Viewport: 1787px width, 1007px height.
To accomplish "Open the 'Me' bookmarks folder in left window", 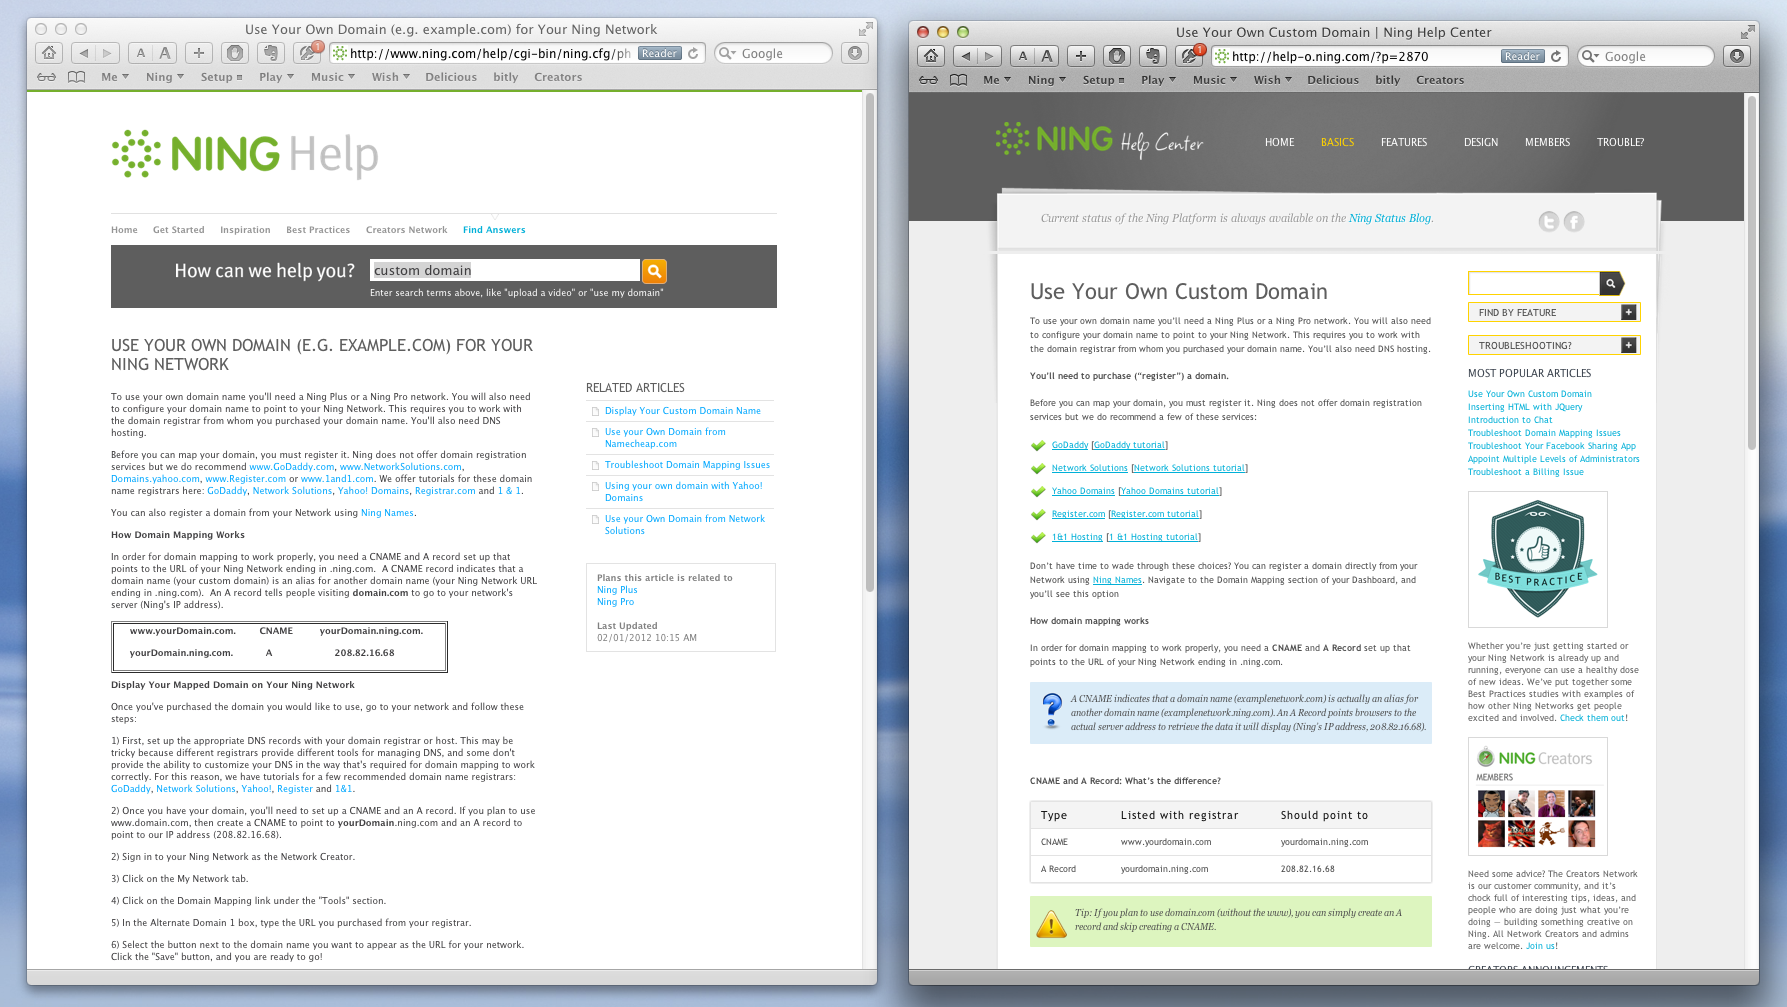I will (115, 77).
